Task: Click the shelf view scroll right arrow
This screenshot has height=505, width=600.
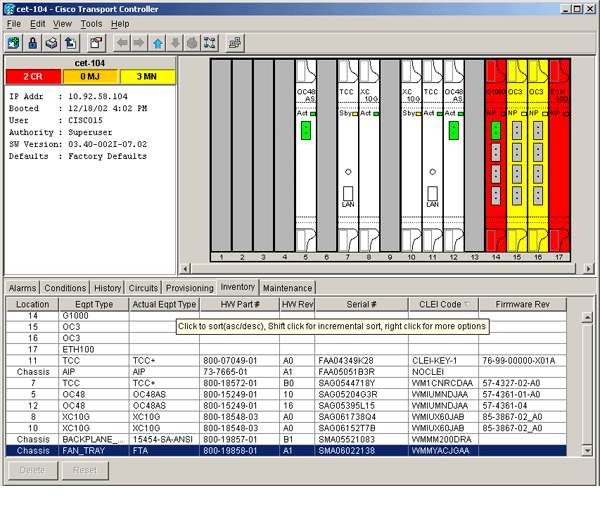Action: coord(589,269)
